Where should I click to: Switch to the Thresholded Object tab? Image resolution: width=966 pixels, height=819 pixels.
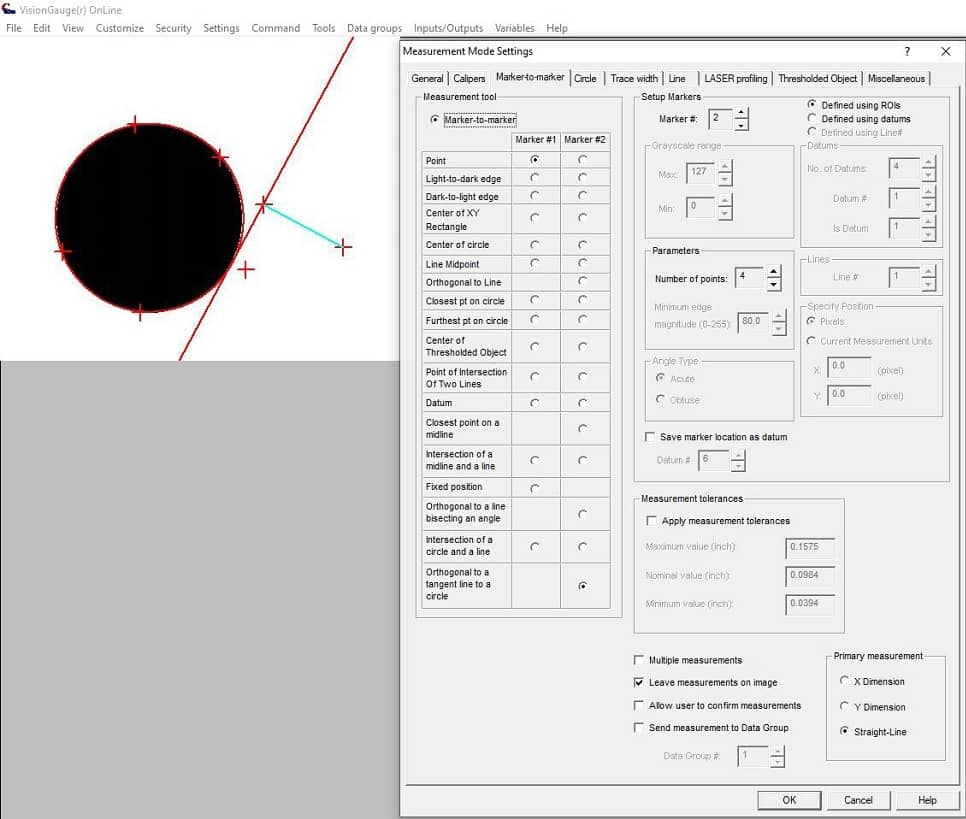coord(818,78)
